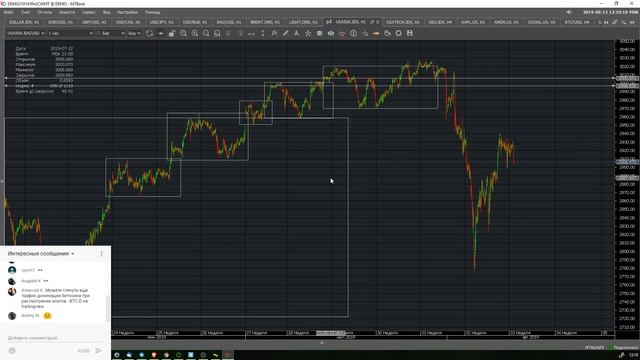The width and height of the screenshot is (640, 360).
Task: Click the chat panel scrollbar
Action: pos(108,308)
